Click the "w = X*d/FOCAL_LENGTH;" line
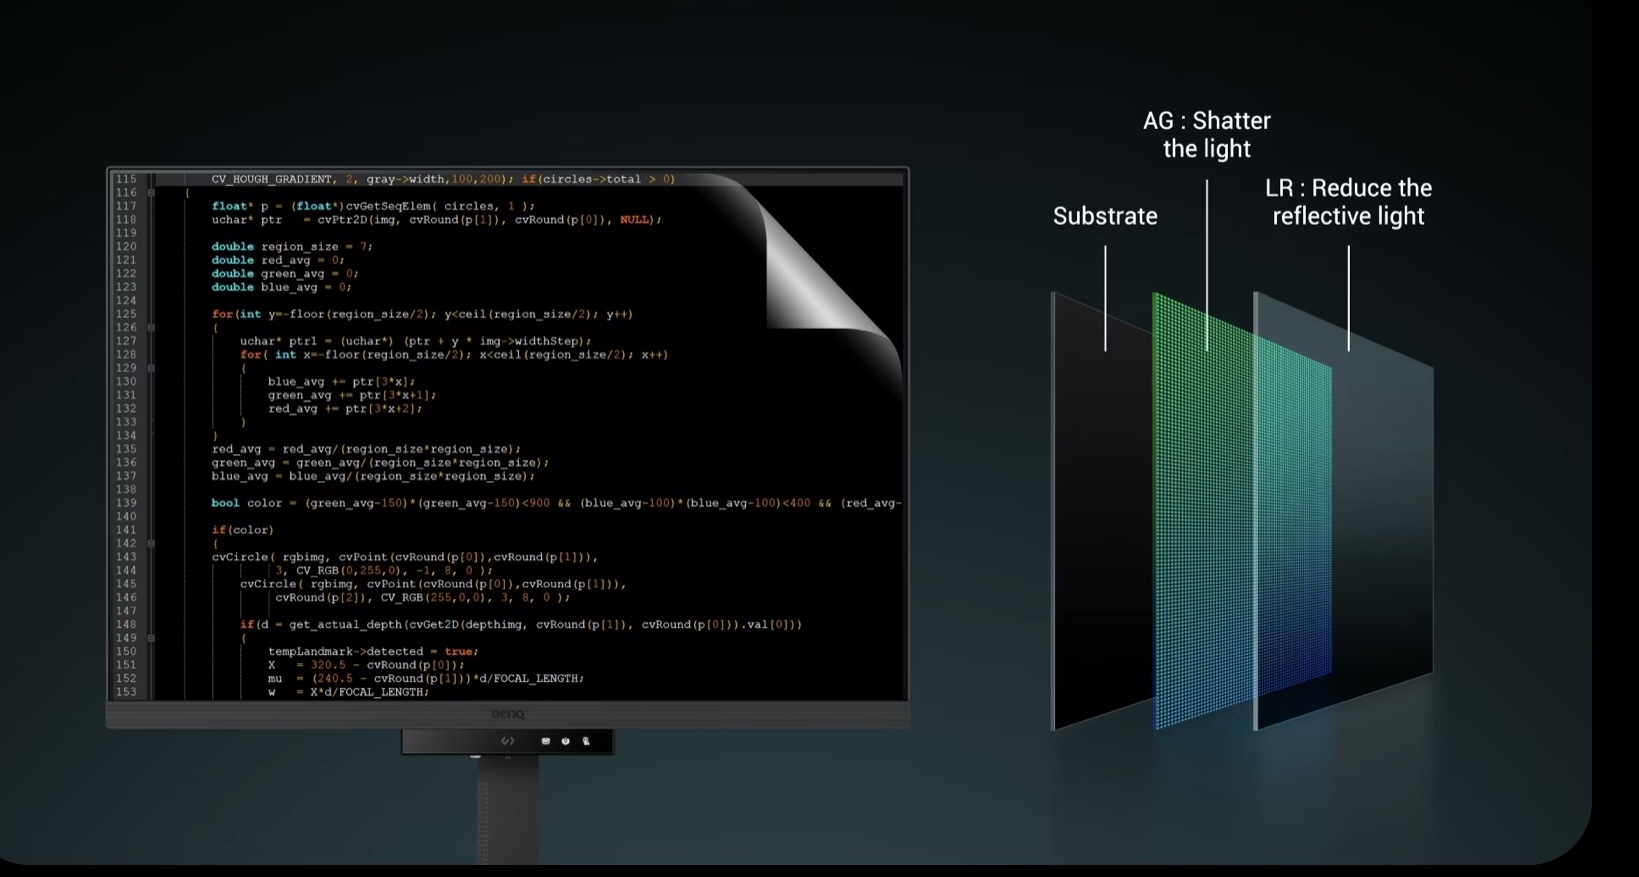 [348, 692]
